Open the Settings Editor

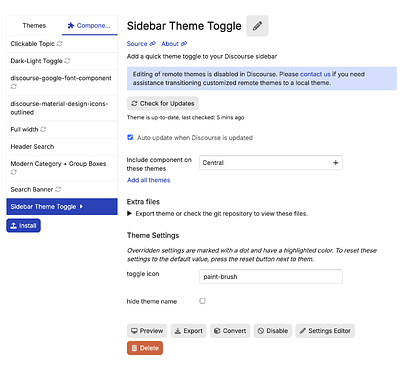tap(325, 331)
